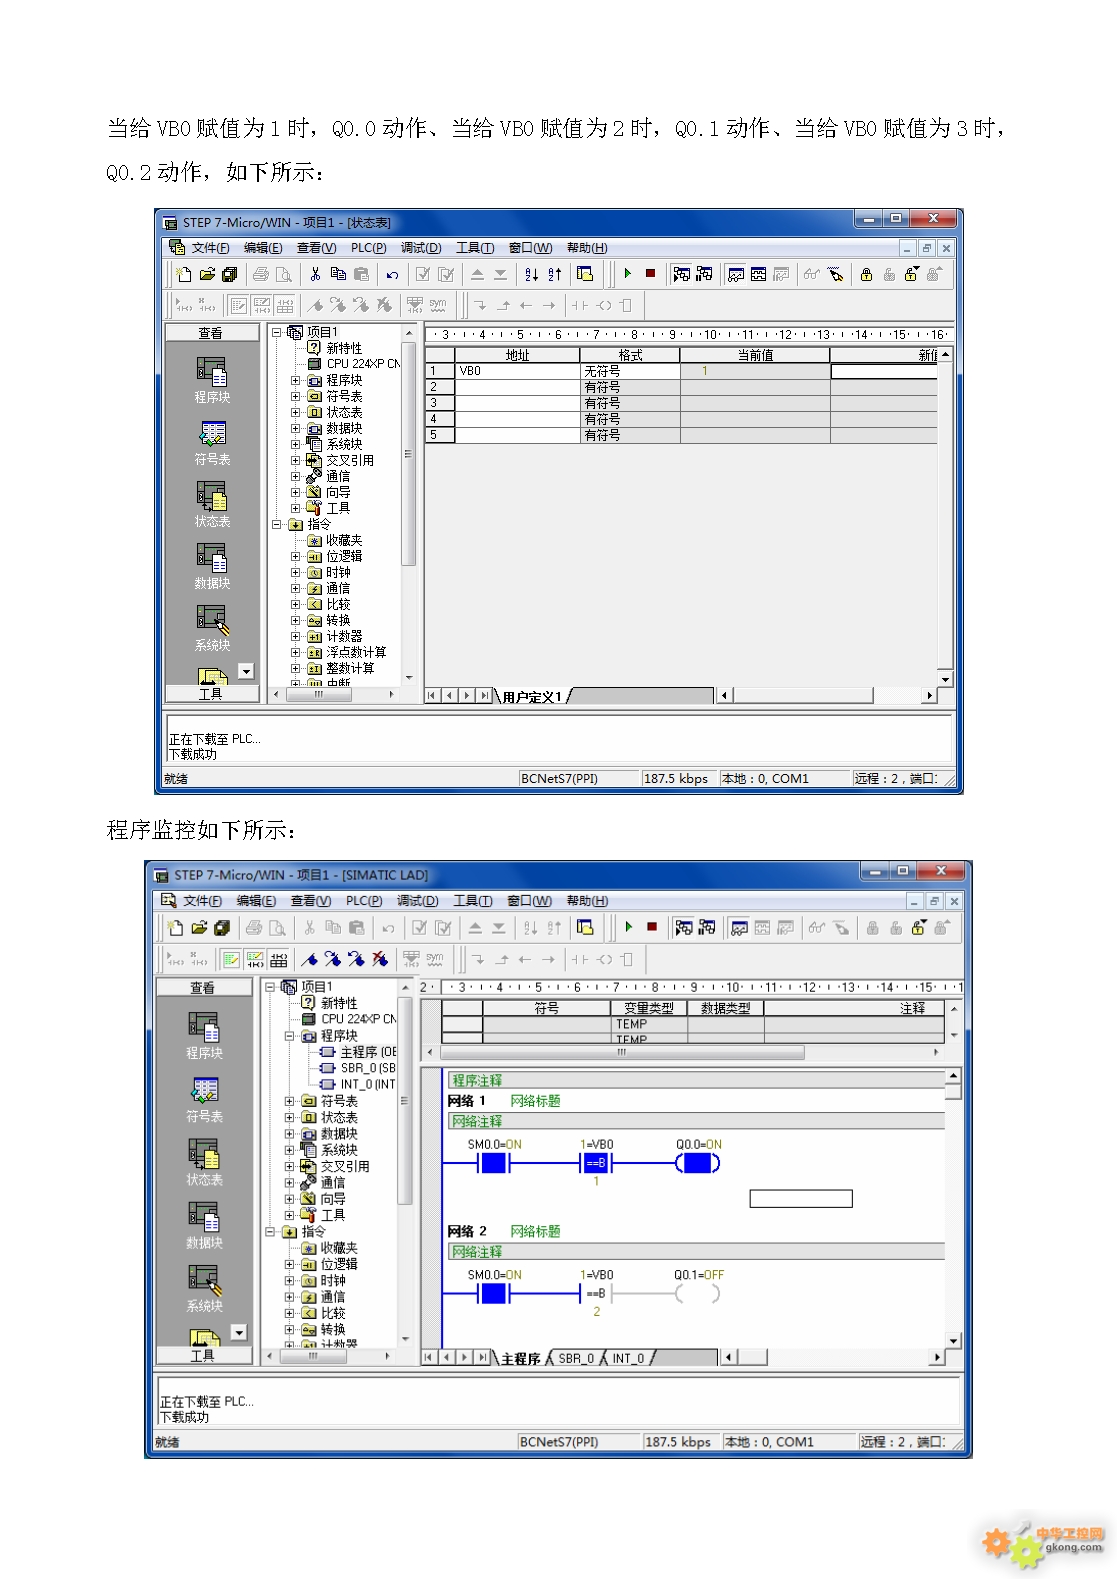
Task: Toggle bookmark icon in LAD window toolbar
Action: [309, 959]
